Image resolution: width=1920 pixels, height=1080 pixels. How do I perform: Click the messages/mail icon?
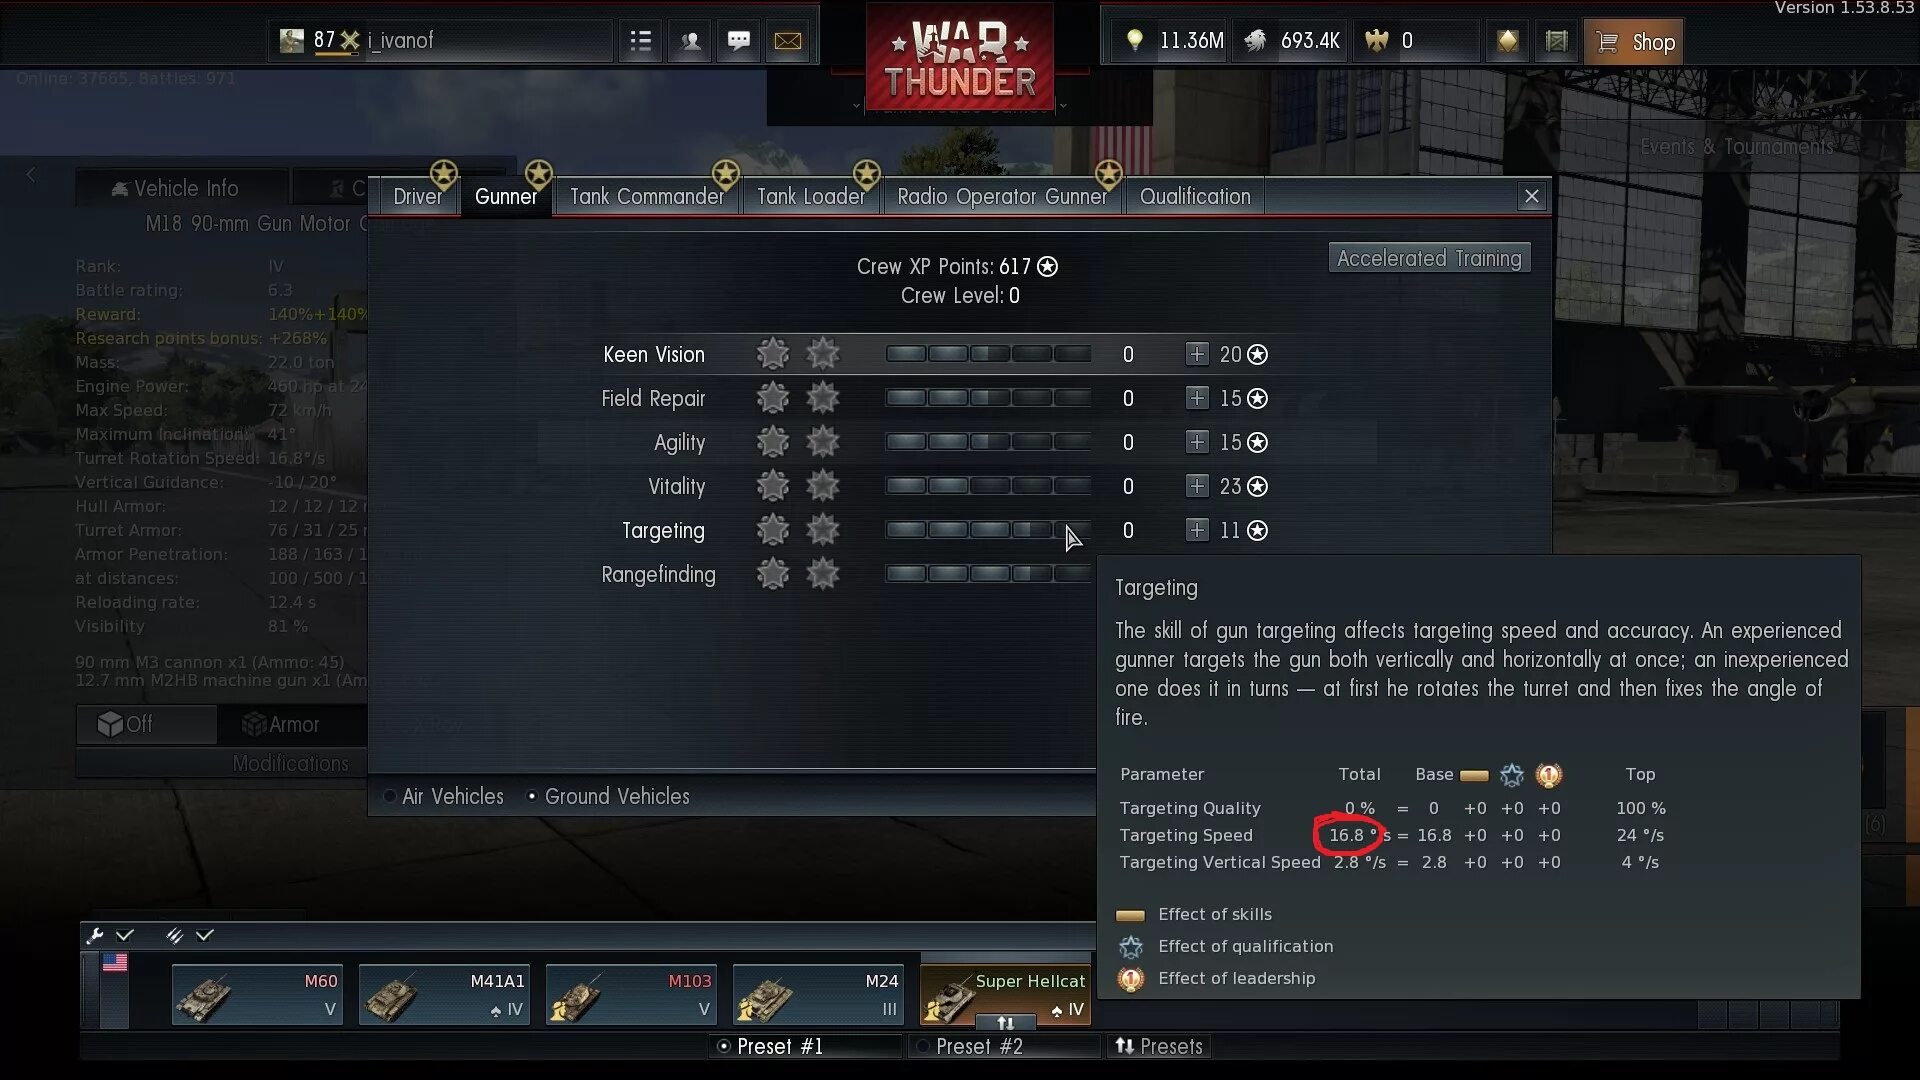click(x=789, y=40)
